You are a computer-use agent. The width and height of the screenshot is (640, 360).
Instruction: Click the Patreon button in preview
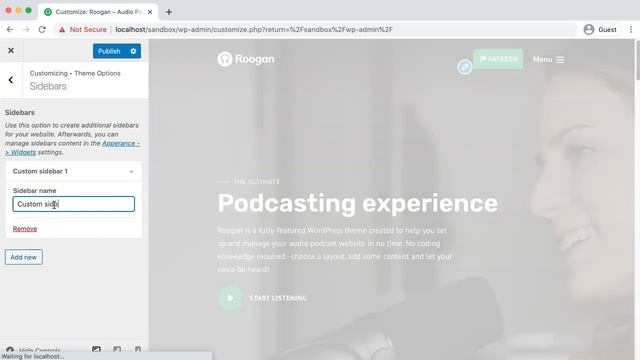[498, 59]
